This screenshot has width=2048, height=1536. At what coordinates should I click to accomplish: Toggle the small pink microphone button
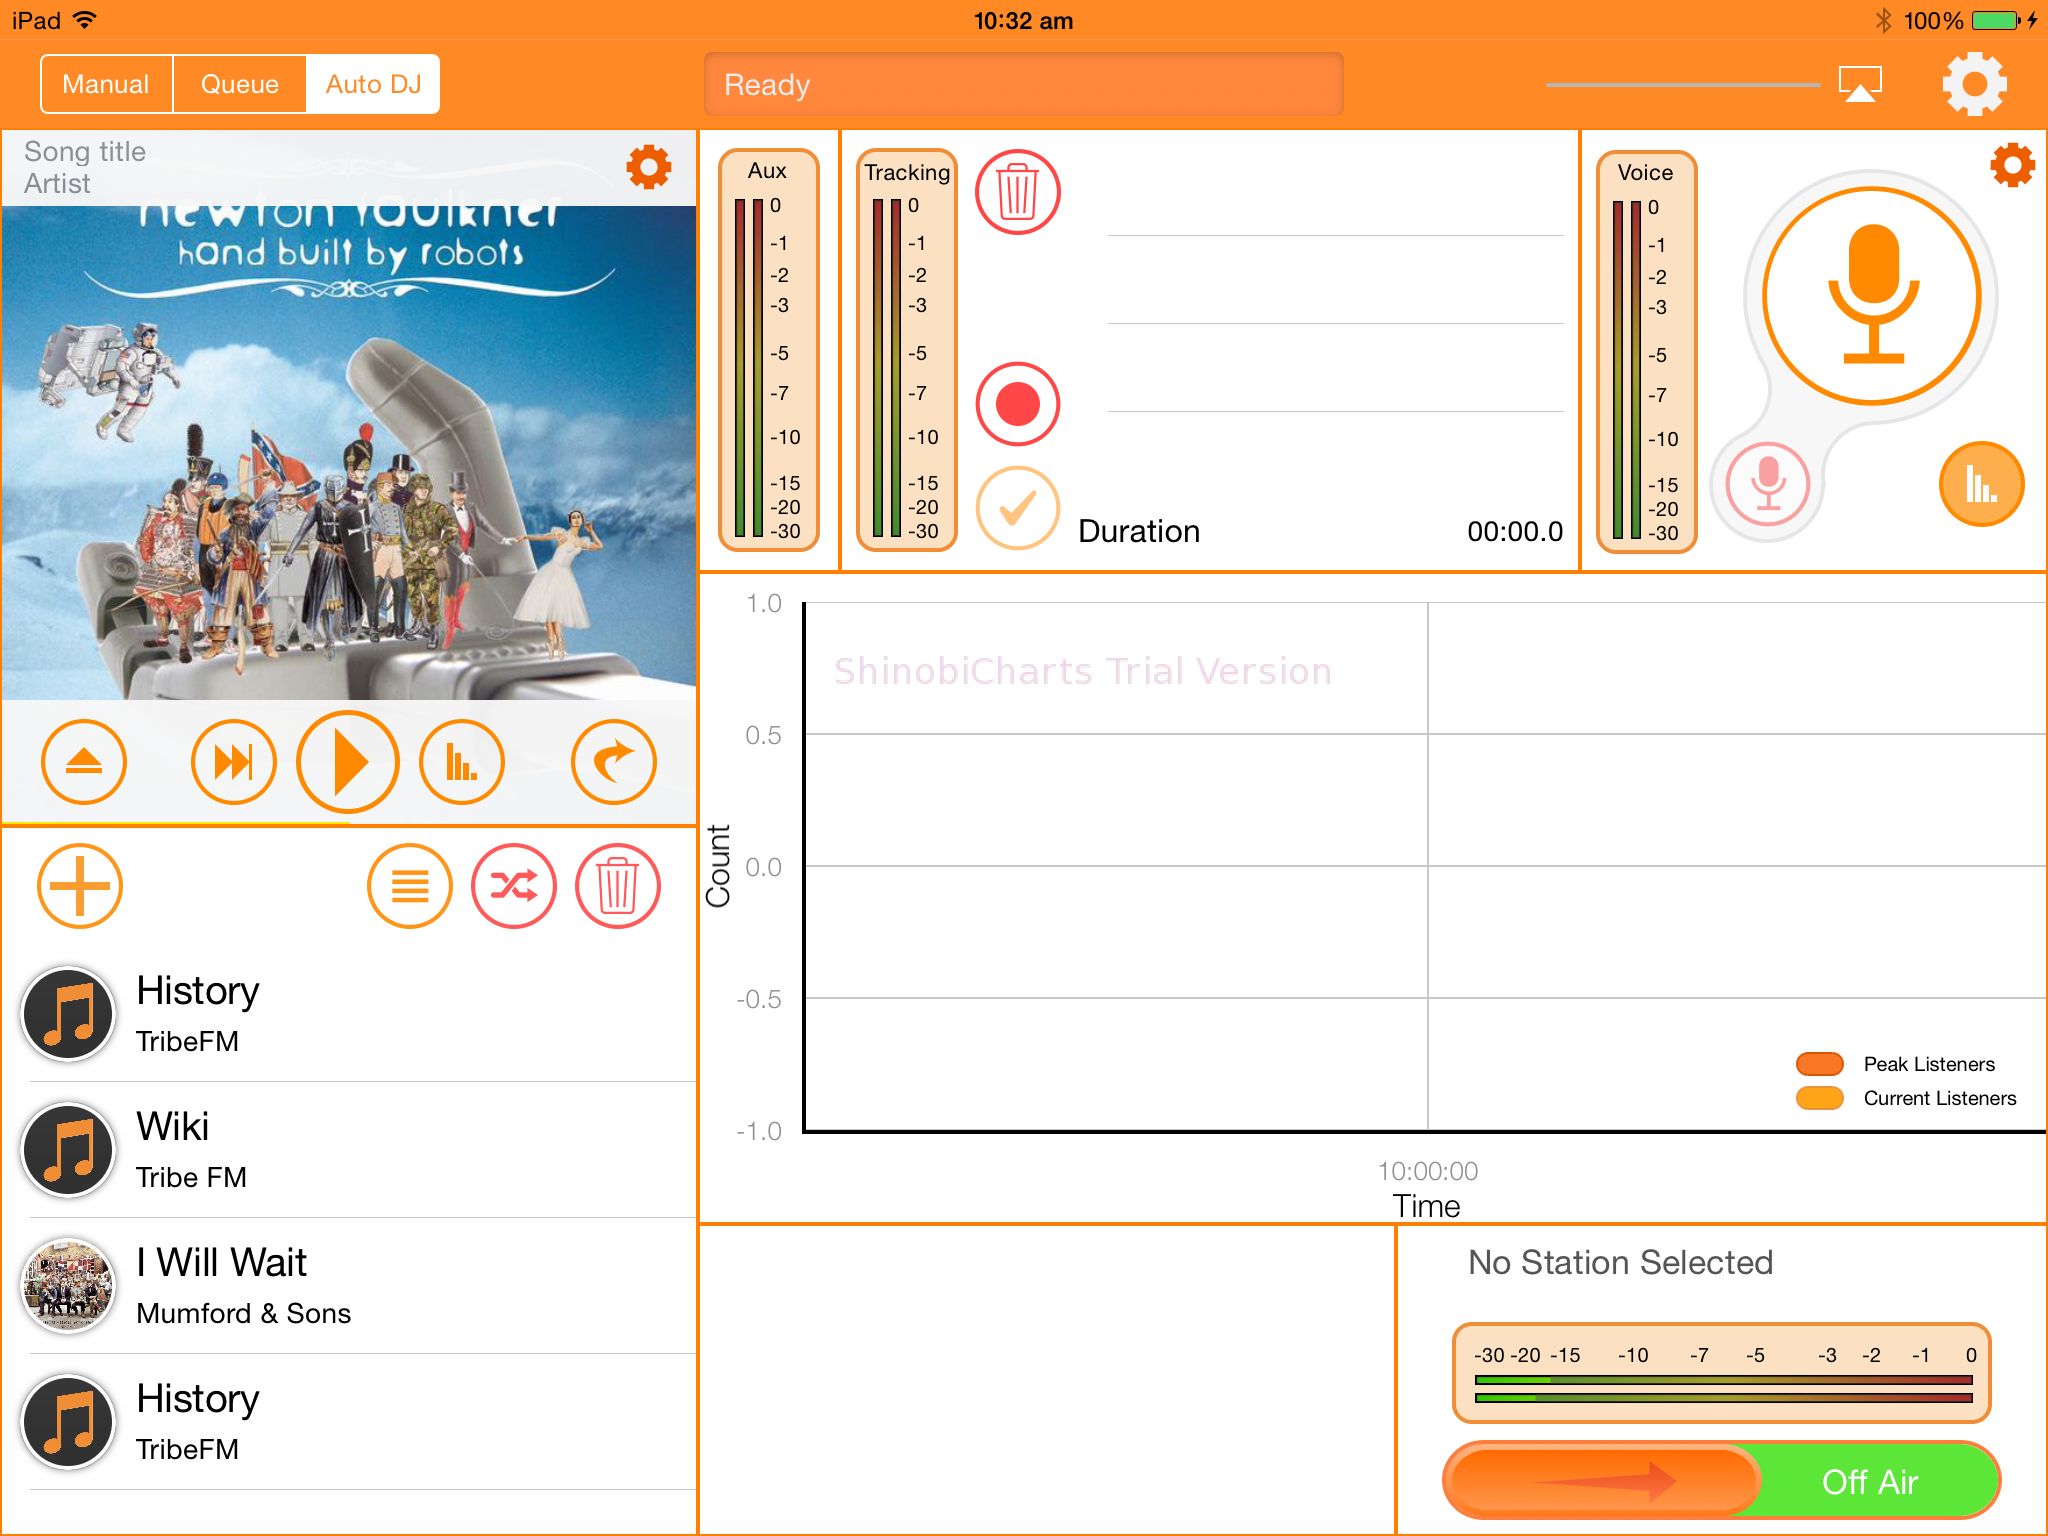coord(1767,484)
